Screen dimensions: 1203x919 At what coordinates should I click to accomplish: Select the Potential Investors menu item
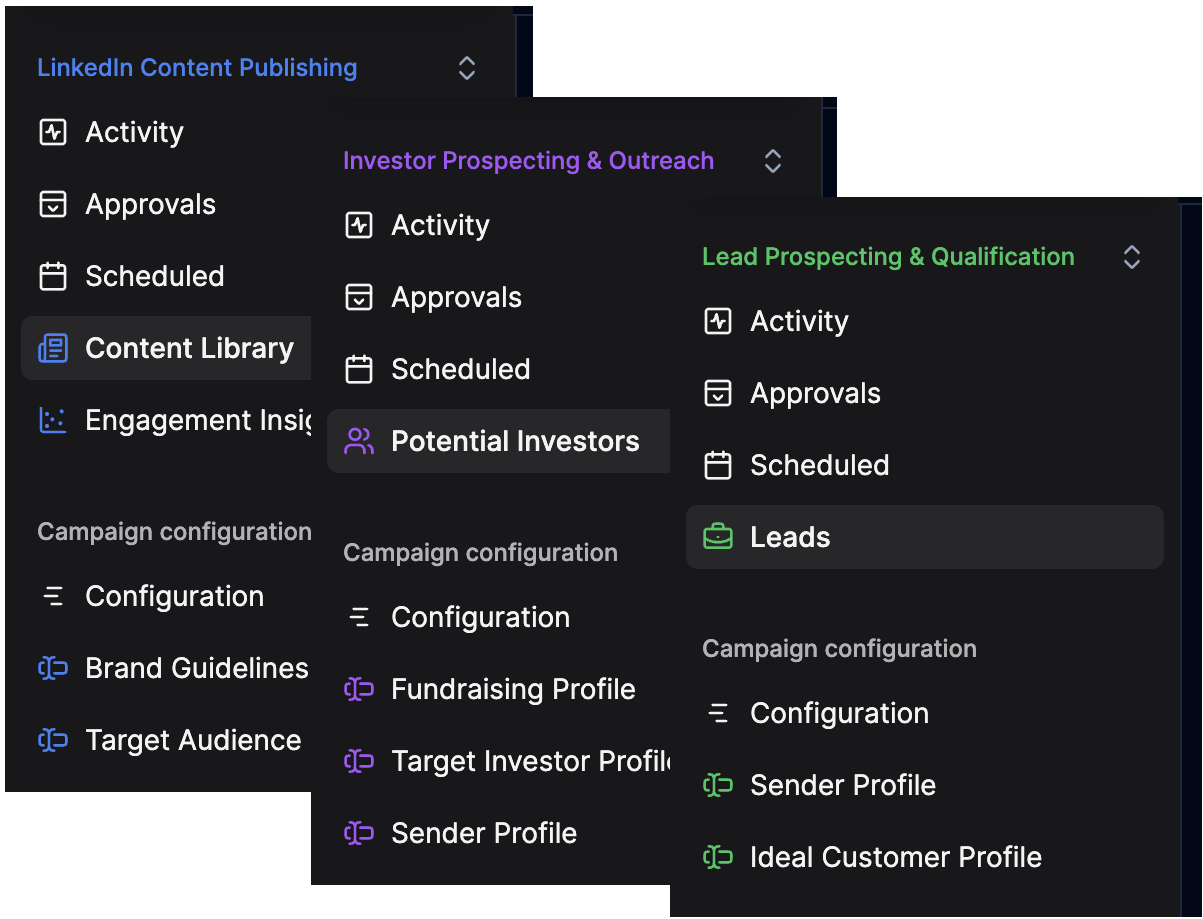click(515, 441)
